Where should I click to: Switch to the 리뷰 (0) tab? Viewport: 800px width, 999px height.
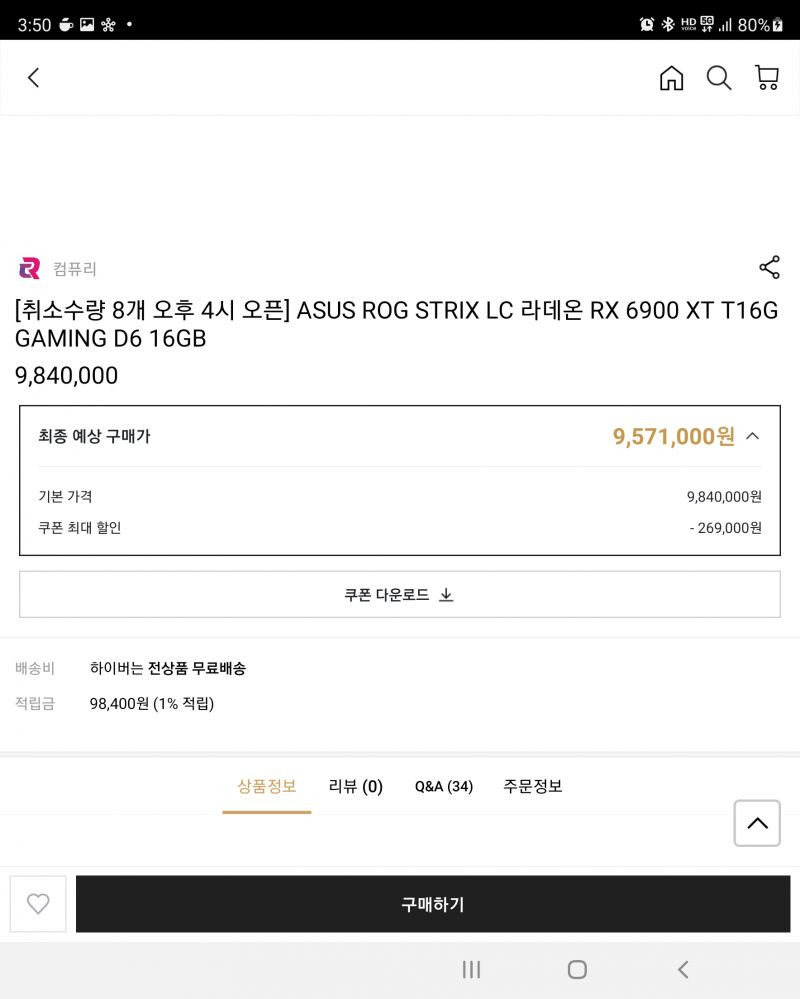(355, 787)
